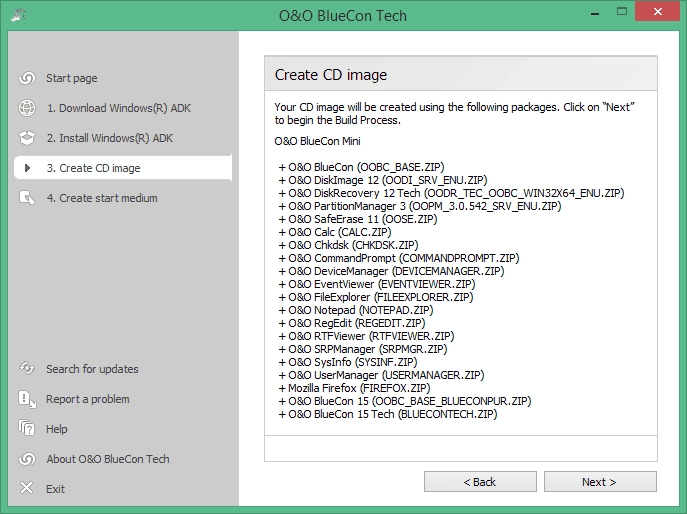687x514 pixels.
Task: Click the < Back button
Action: [x=480, y=482]
